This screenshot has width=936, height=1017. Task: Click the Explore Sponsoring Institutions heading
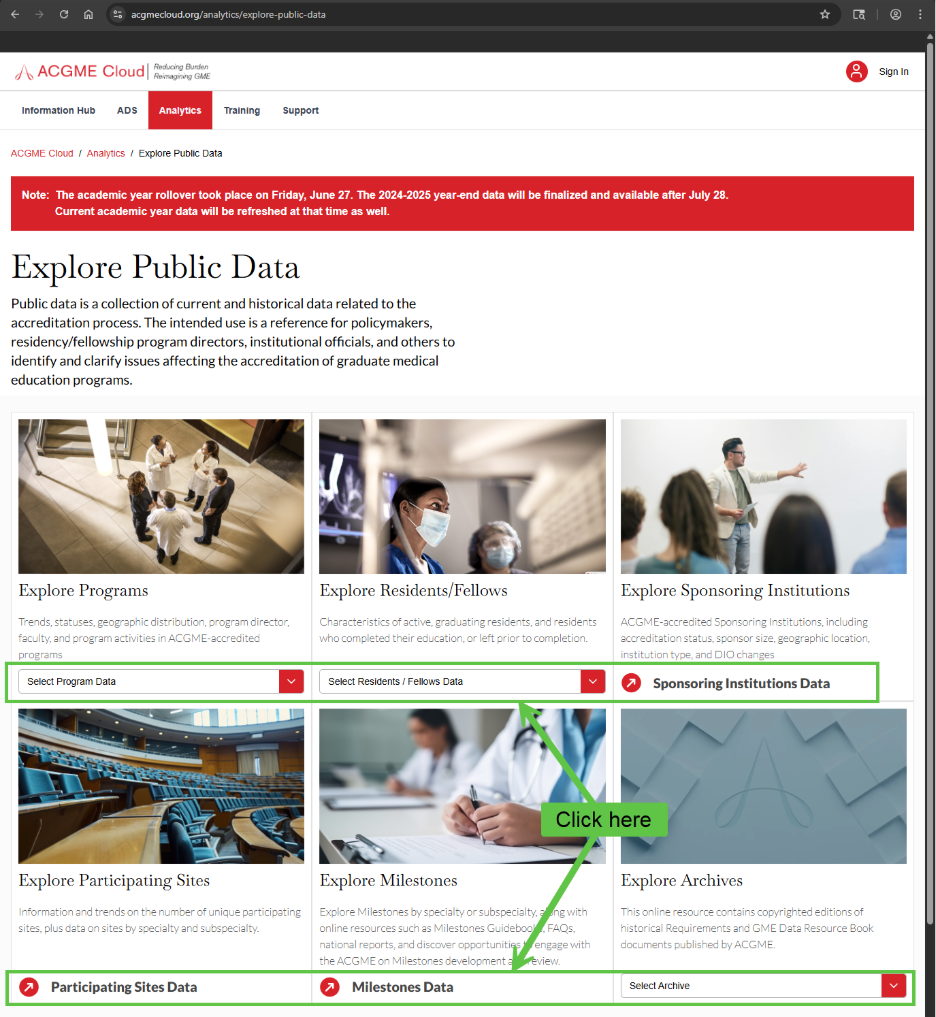tap(735, 591)
